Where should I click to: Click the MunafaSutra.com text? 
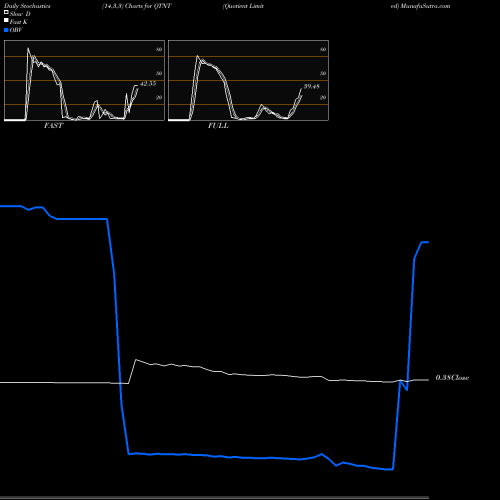(425, 6)
